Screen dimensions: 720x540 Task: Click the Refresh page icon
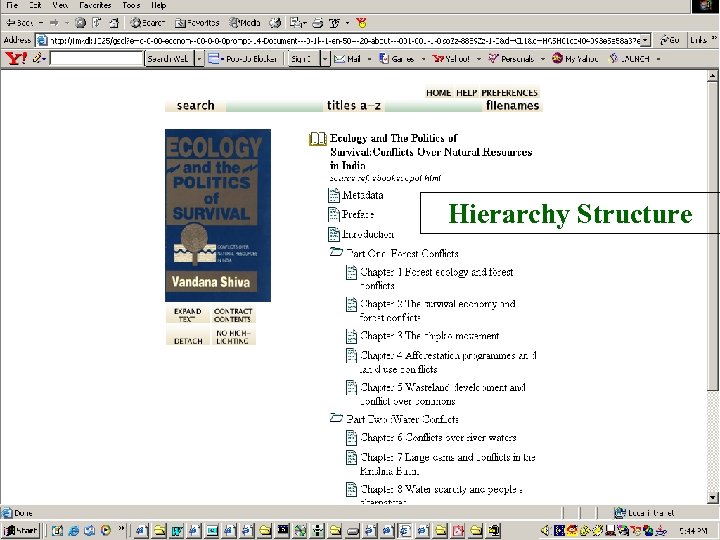tap(97, 22)
